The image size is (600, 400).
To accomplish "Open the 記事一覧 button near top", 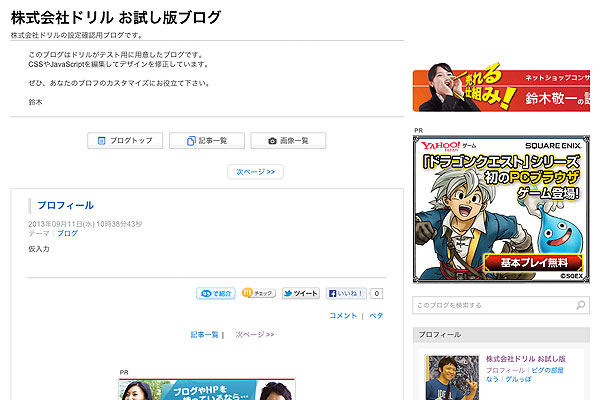I will [x=207, y=140].
